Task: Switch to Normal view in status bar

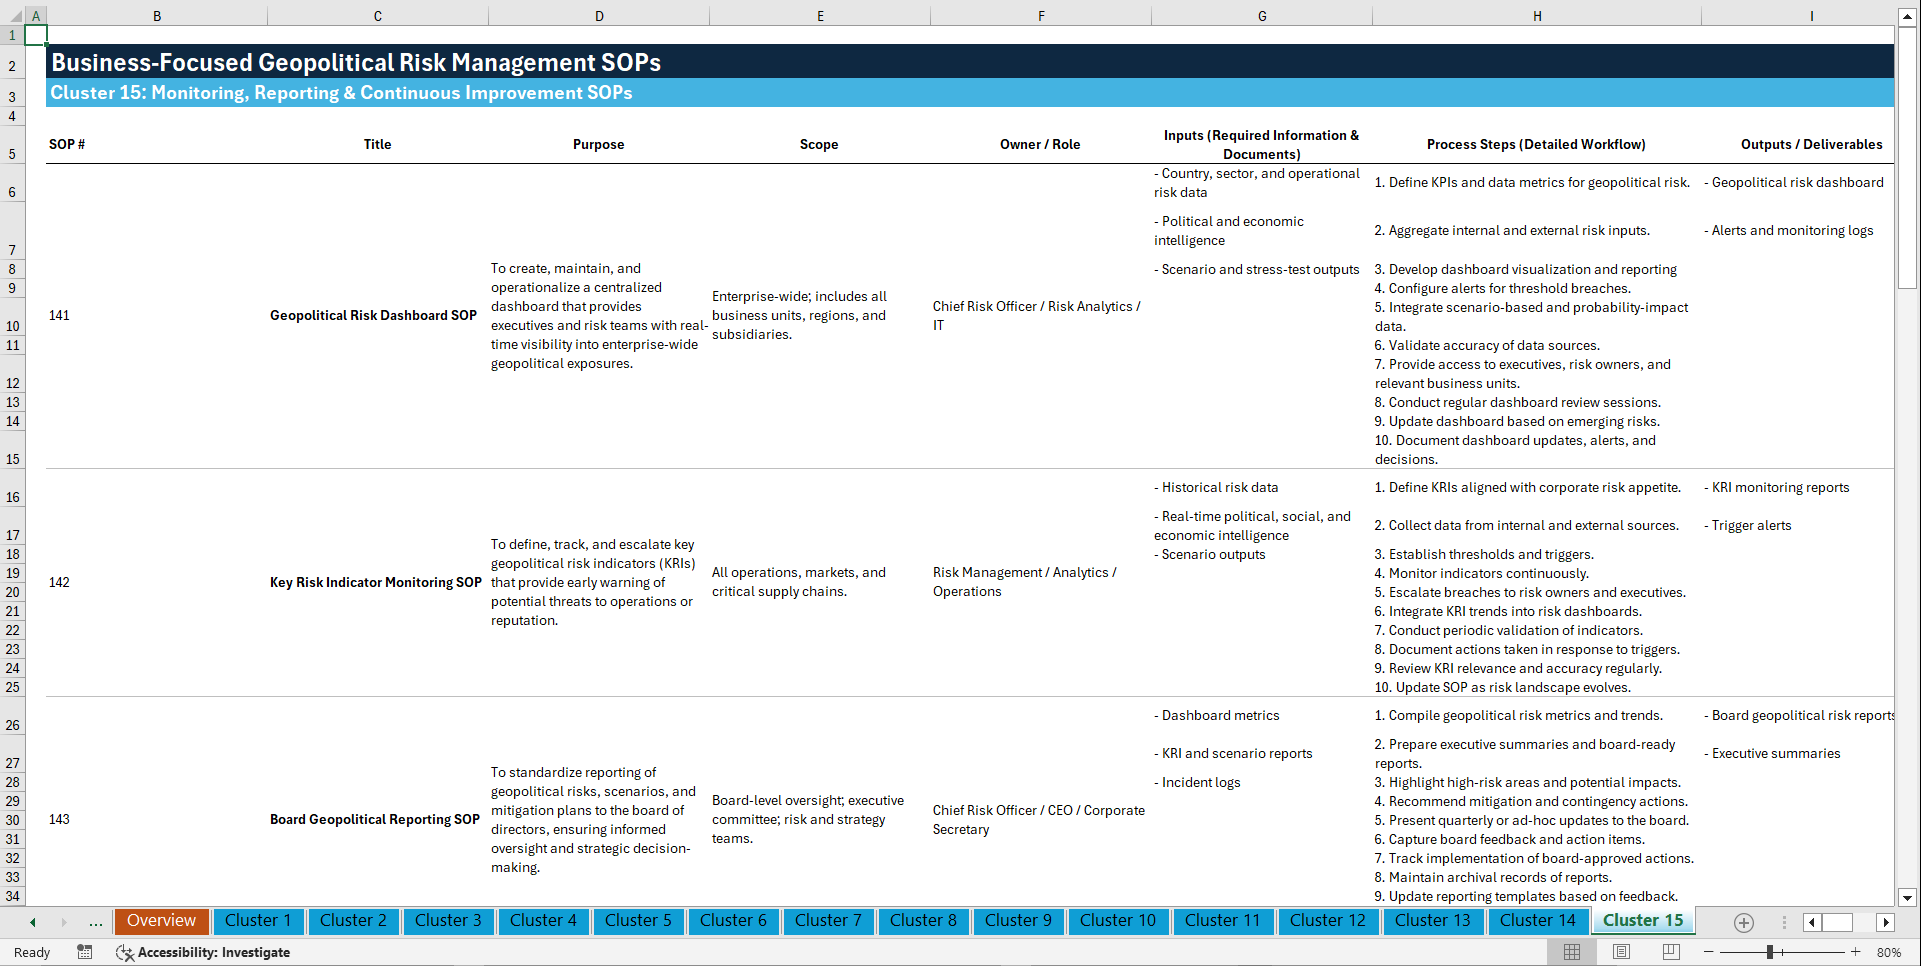Action: click(1571, 952)
